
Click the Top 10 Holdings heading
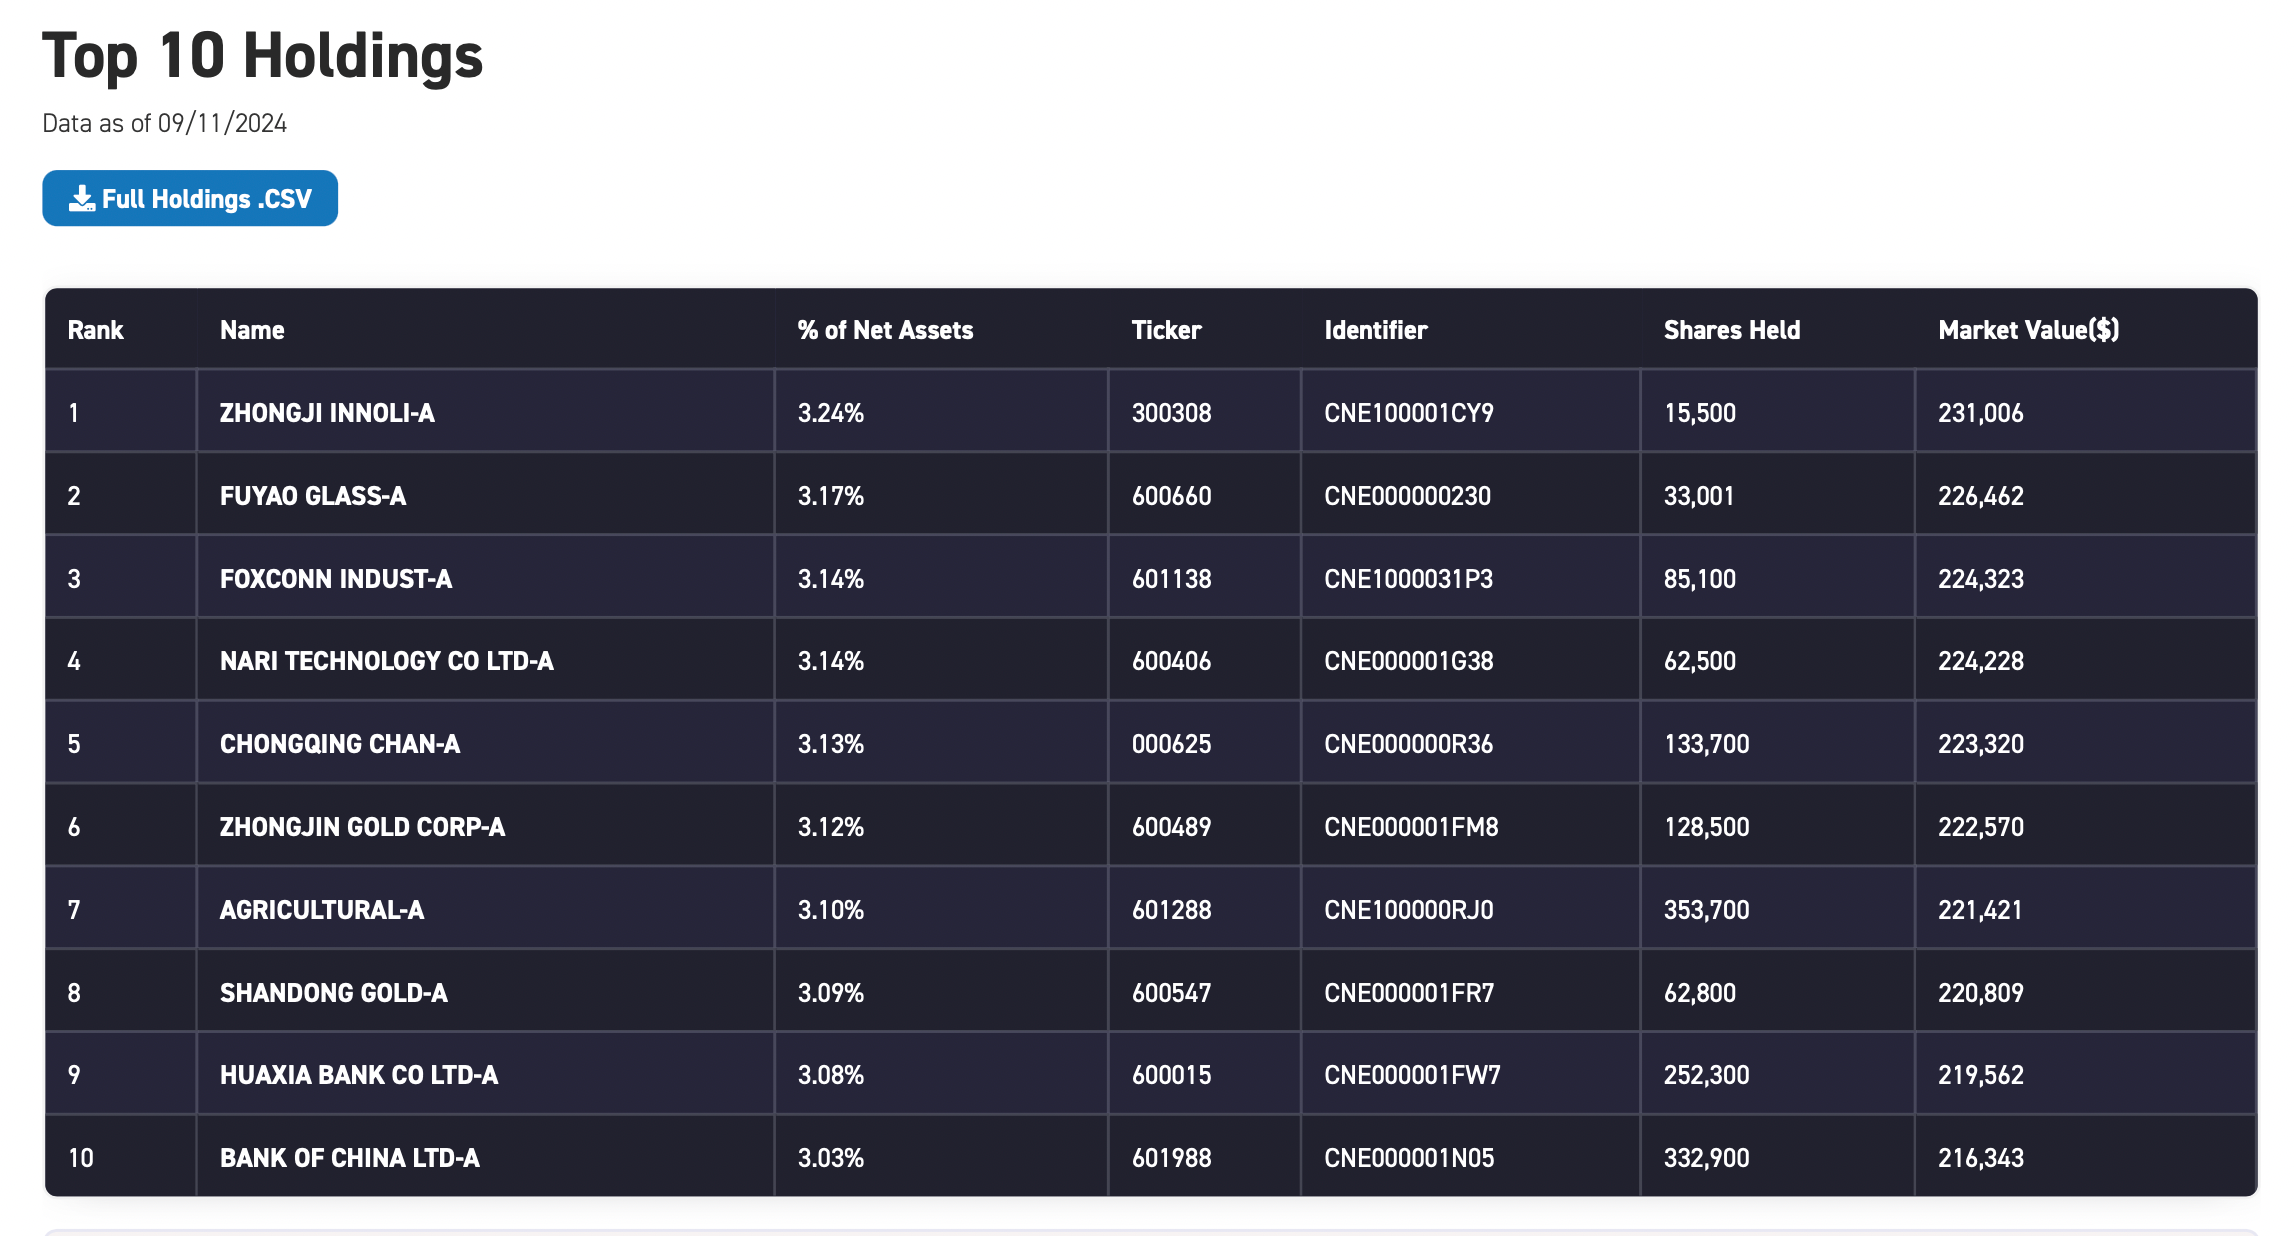262,55
